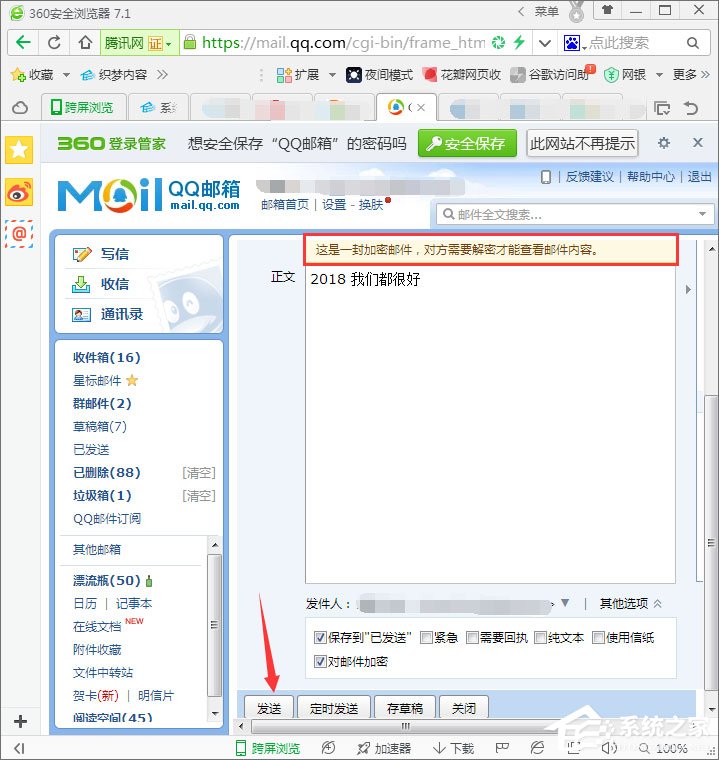Open 加速器 in status bar
The height and width of the screenshot is (760, 719).
click(x=384, y=748)
